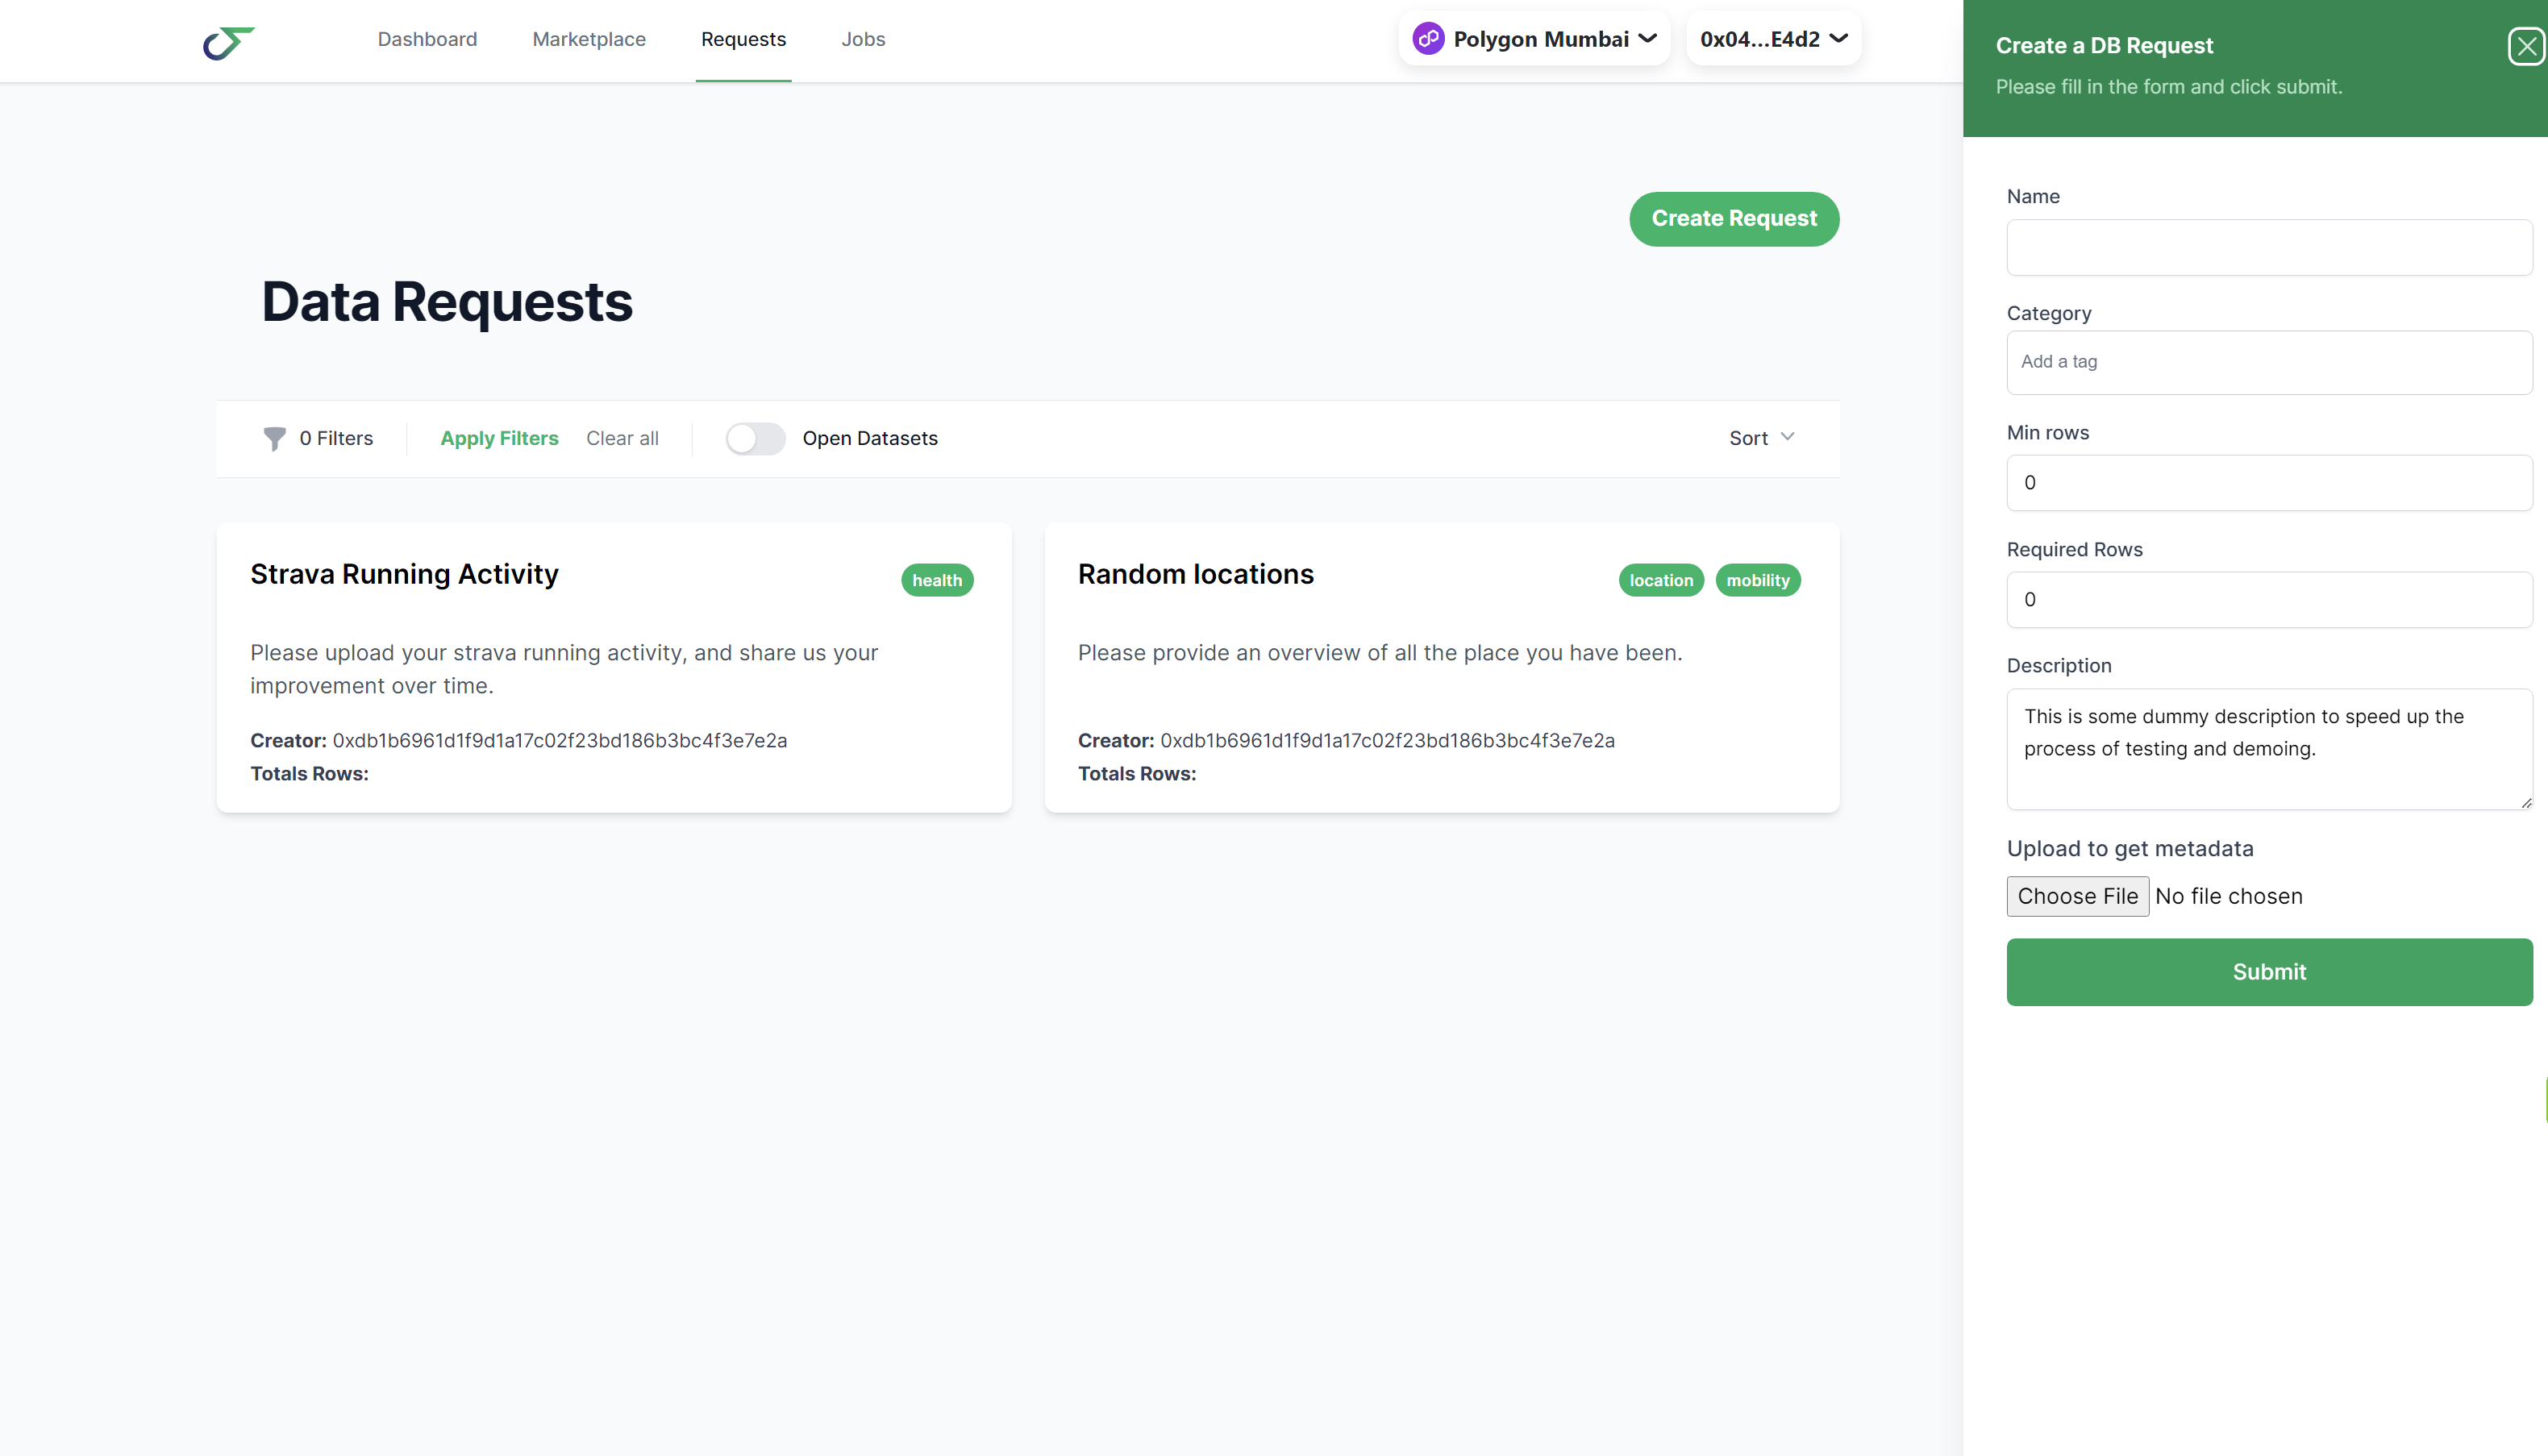Close the Create a DB Request panel

[2526, 46]
